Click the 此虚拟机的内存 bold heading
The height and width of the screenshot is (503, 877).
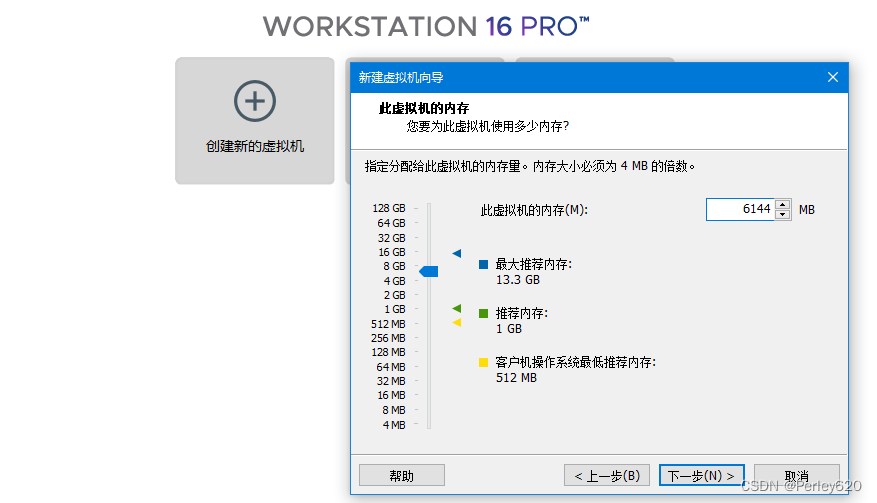tap(424, 108)
